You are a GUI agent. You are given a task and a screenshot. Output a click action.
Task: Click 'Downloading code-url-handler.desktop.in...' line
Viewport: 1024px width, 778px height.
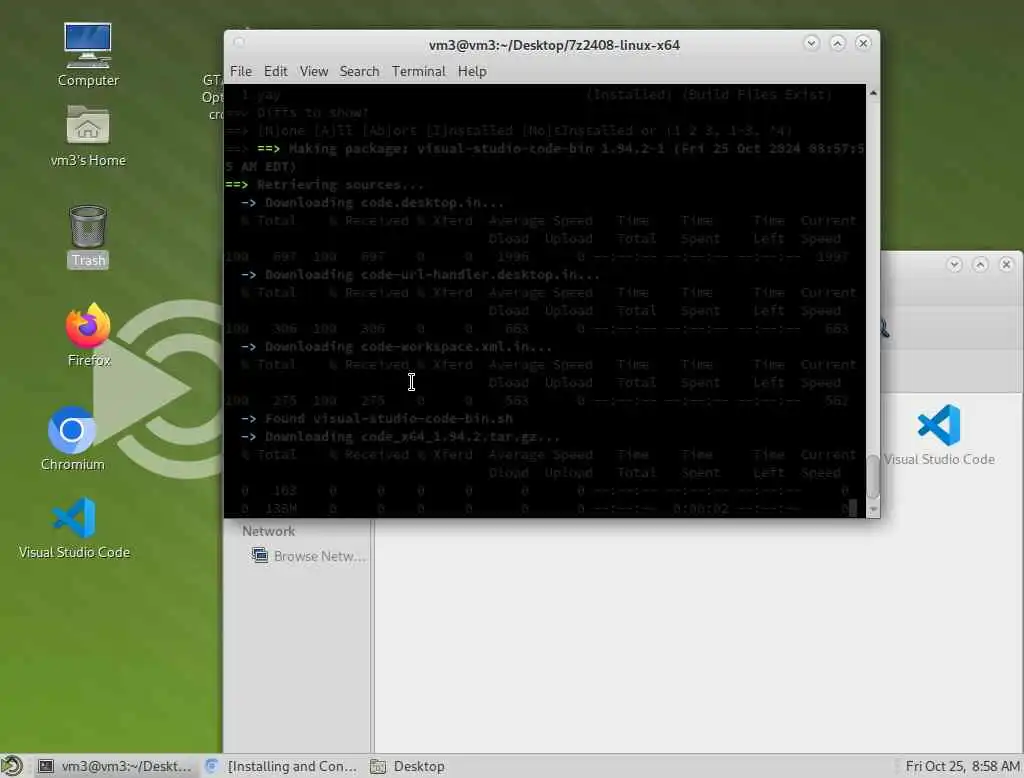coord(421,275)
